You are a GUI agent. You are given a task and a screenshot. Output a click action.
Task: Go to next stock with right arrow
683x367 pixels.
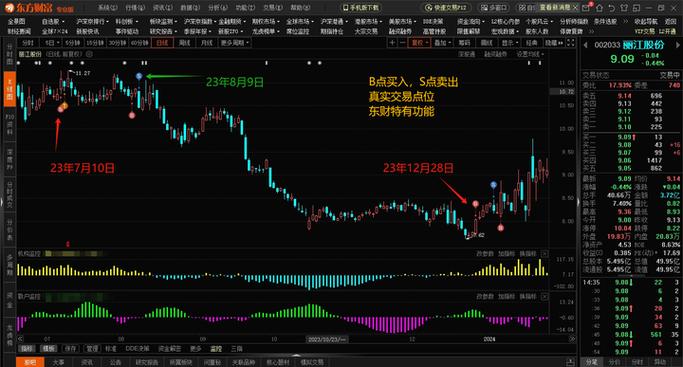tap(677, 45)
